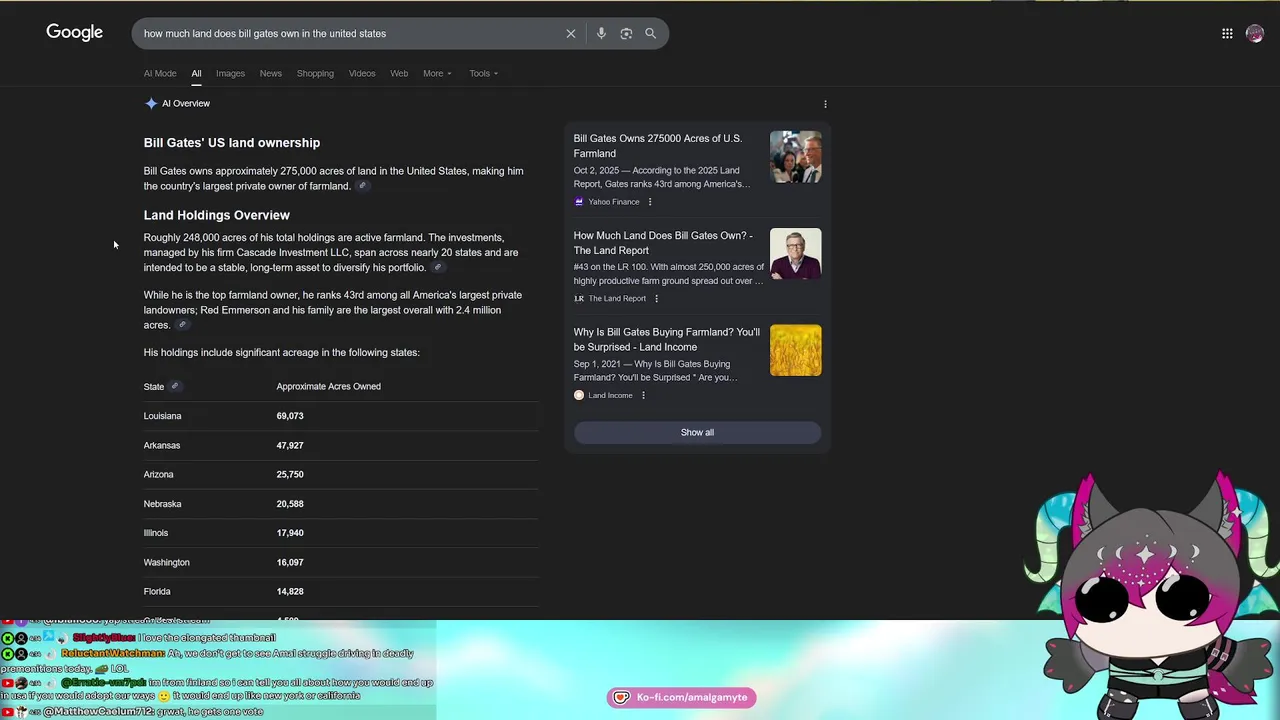Expand the Tools dropdown
1280x720 pixels.
484,73
